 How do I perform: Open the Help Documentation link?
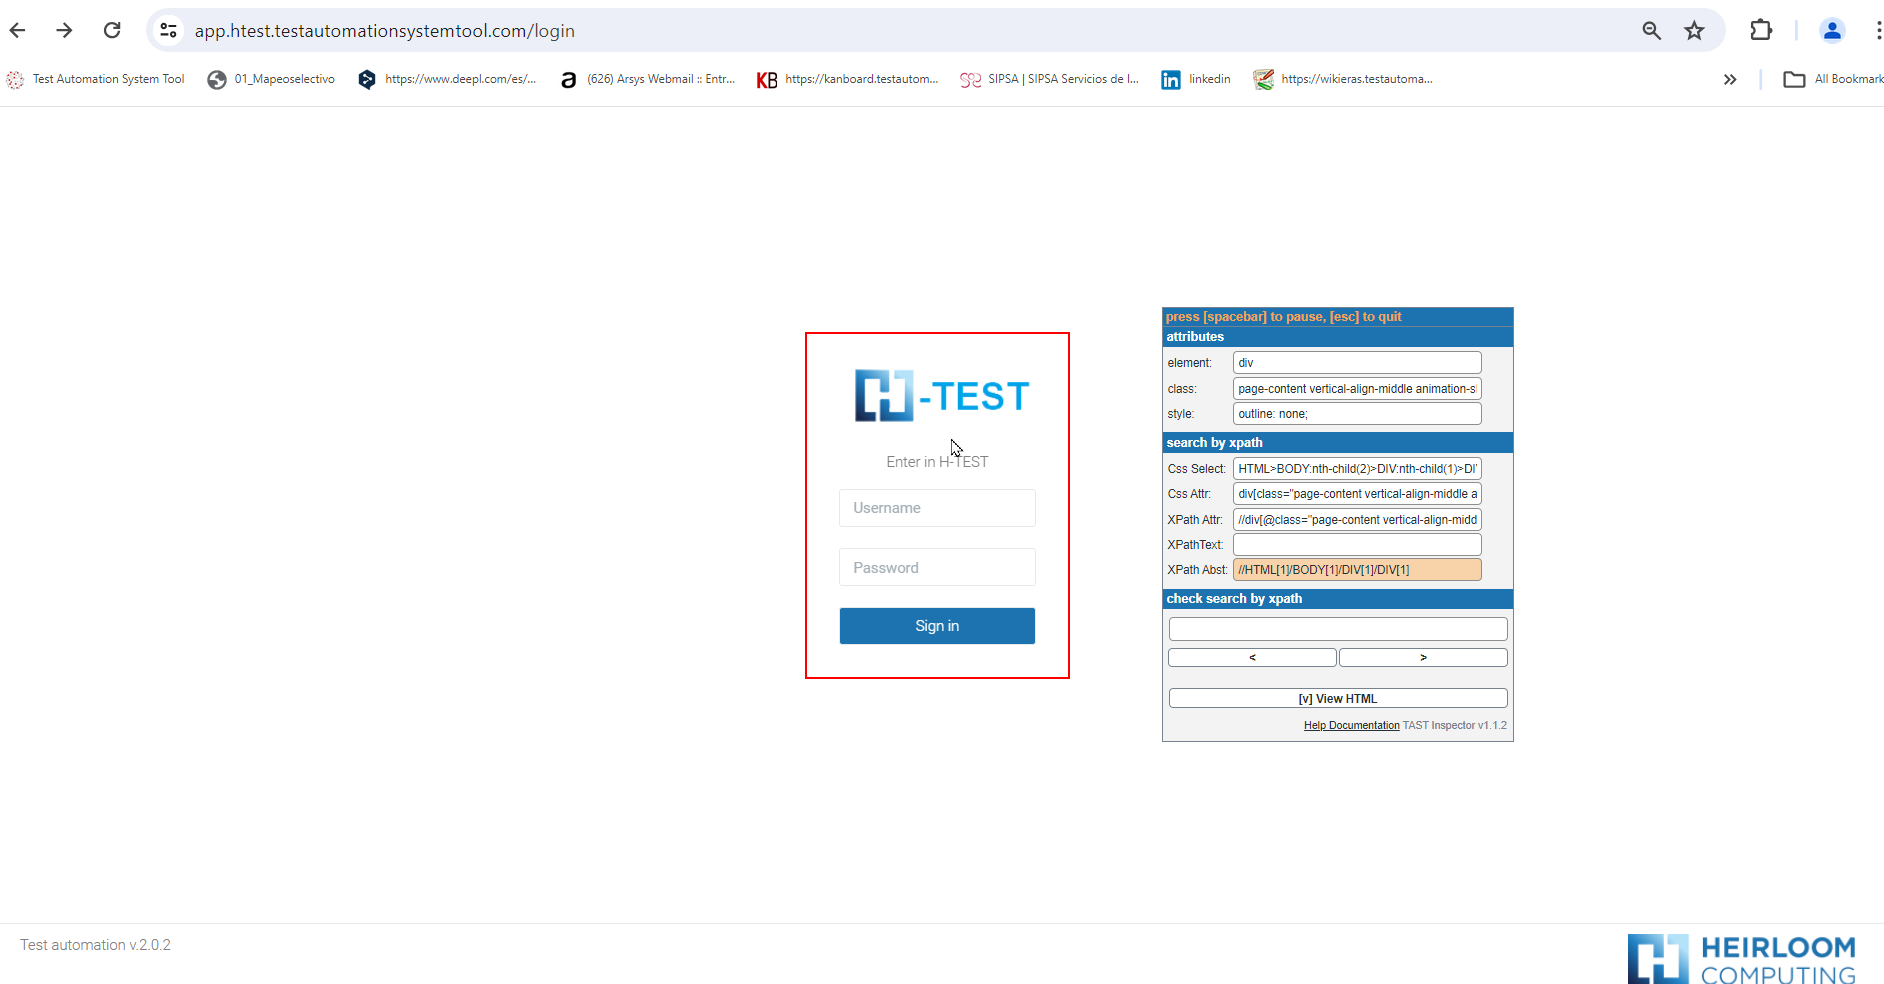[1351, 725]
